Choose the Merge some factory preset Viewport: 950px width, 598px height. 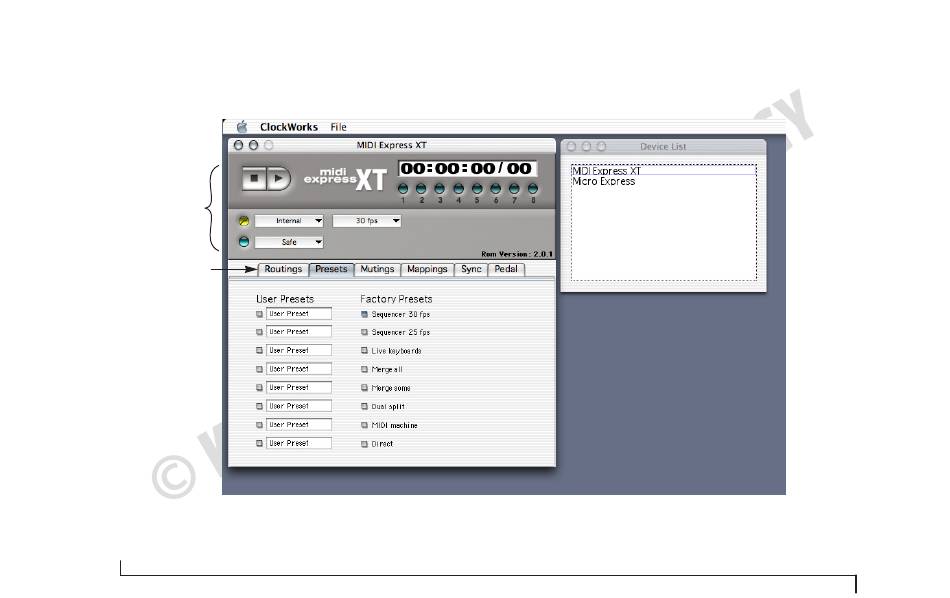coord(364,388)
